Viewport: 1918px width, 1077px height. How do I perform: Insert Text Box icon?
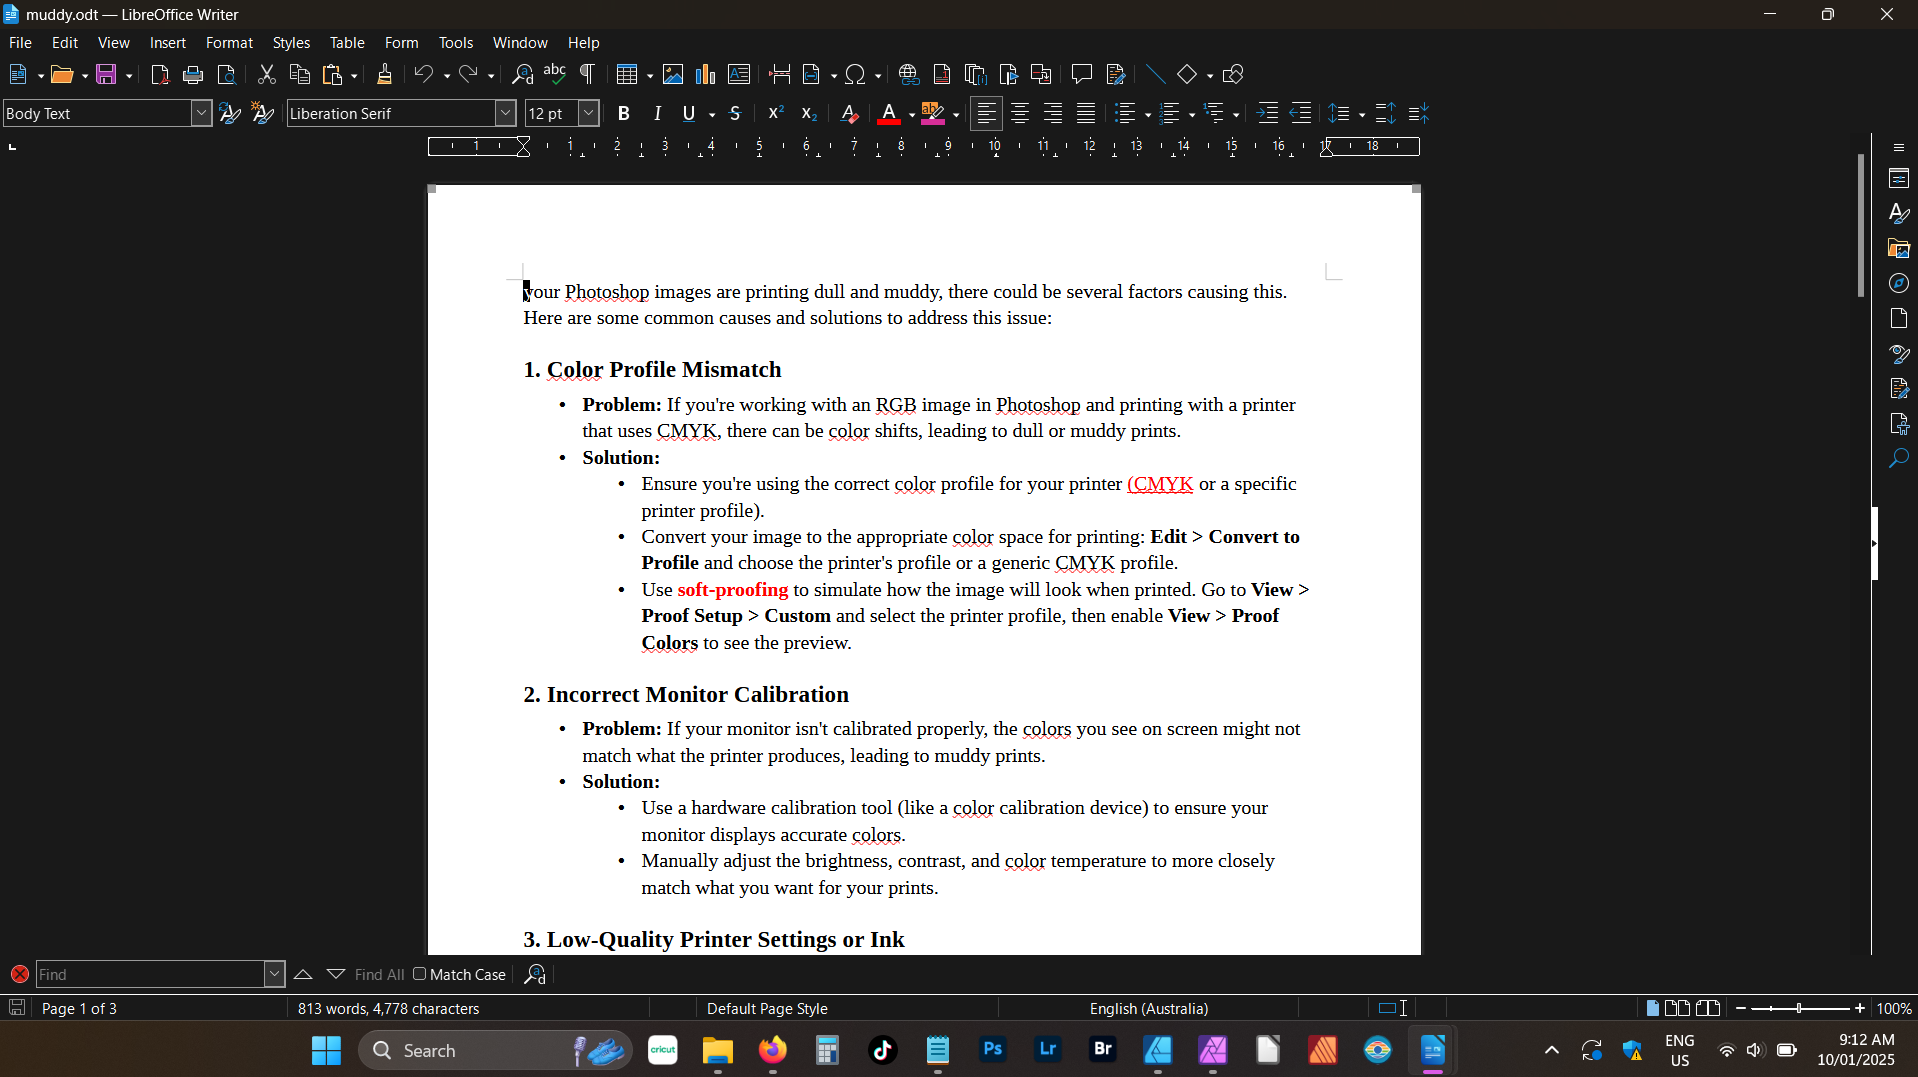click(739, 75)
